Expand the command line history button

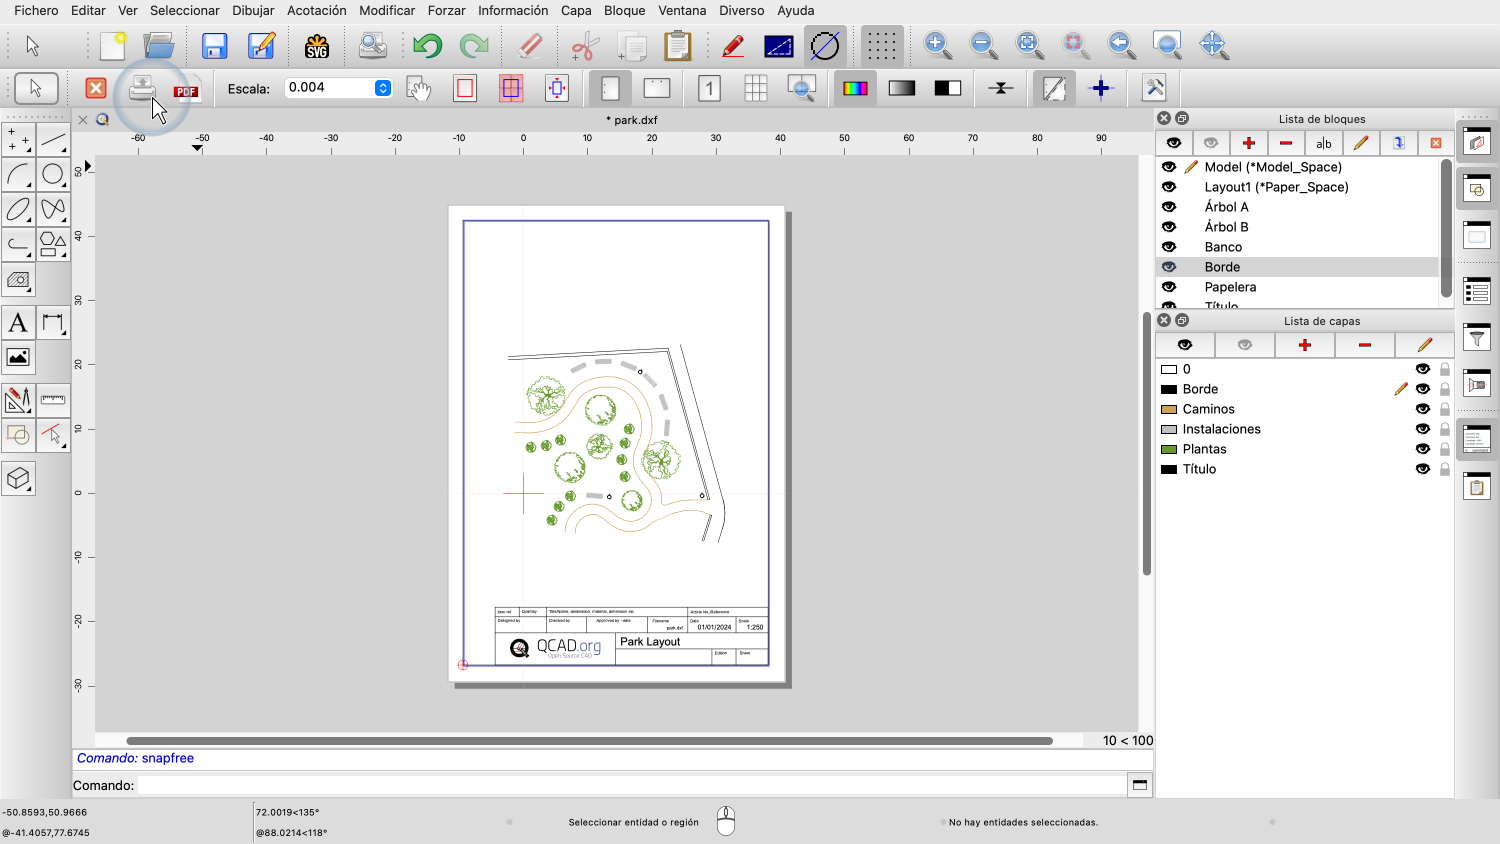1139,785
